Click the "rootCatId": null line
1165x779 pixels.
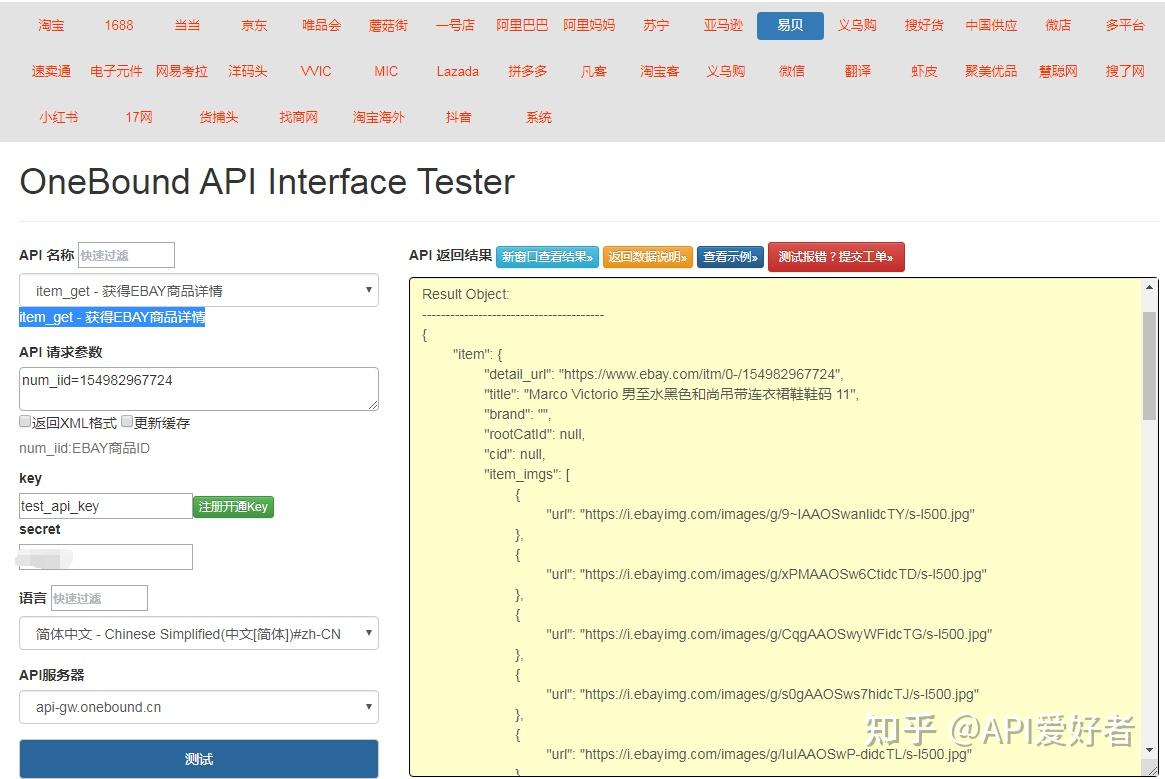[534, 434]
